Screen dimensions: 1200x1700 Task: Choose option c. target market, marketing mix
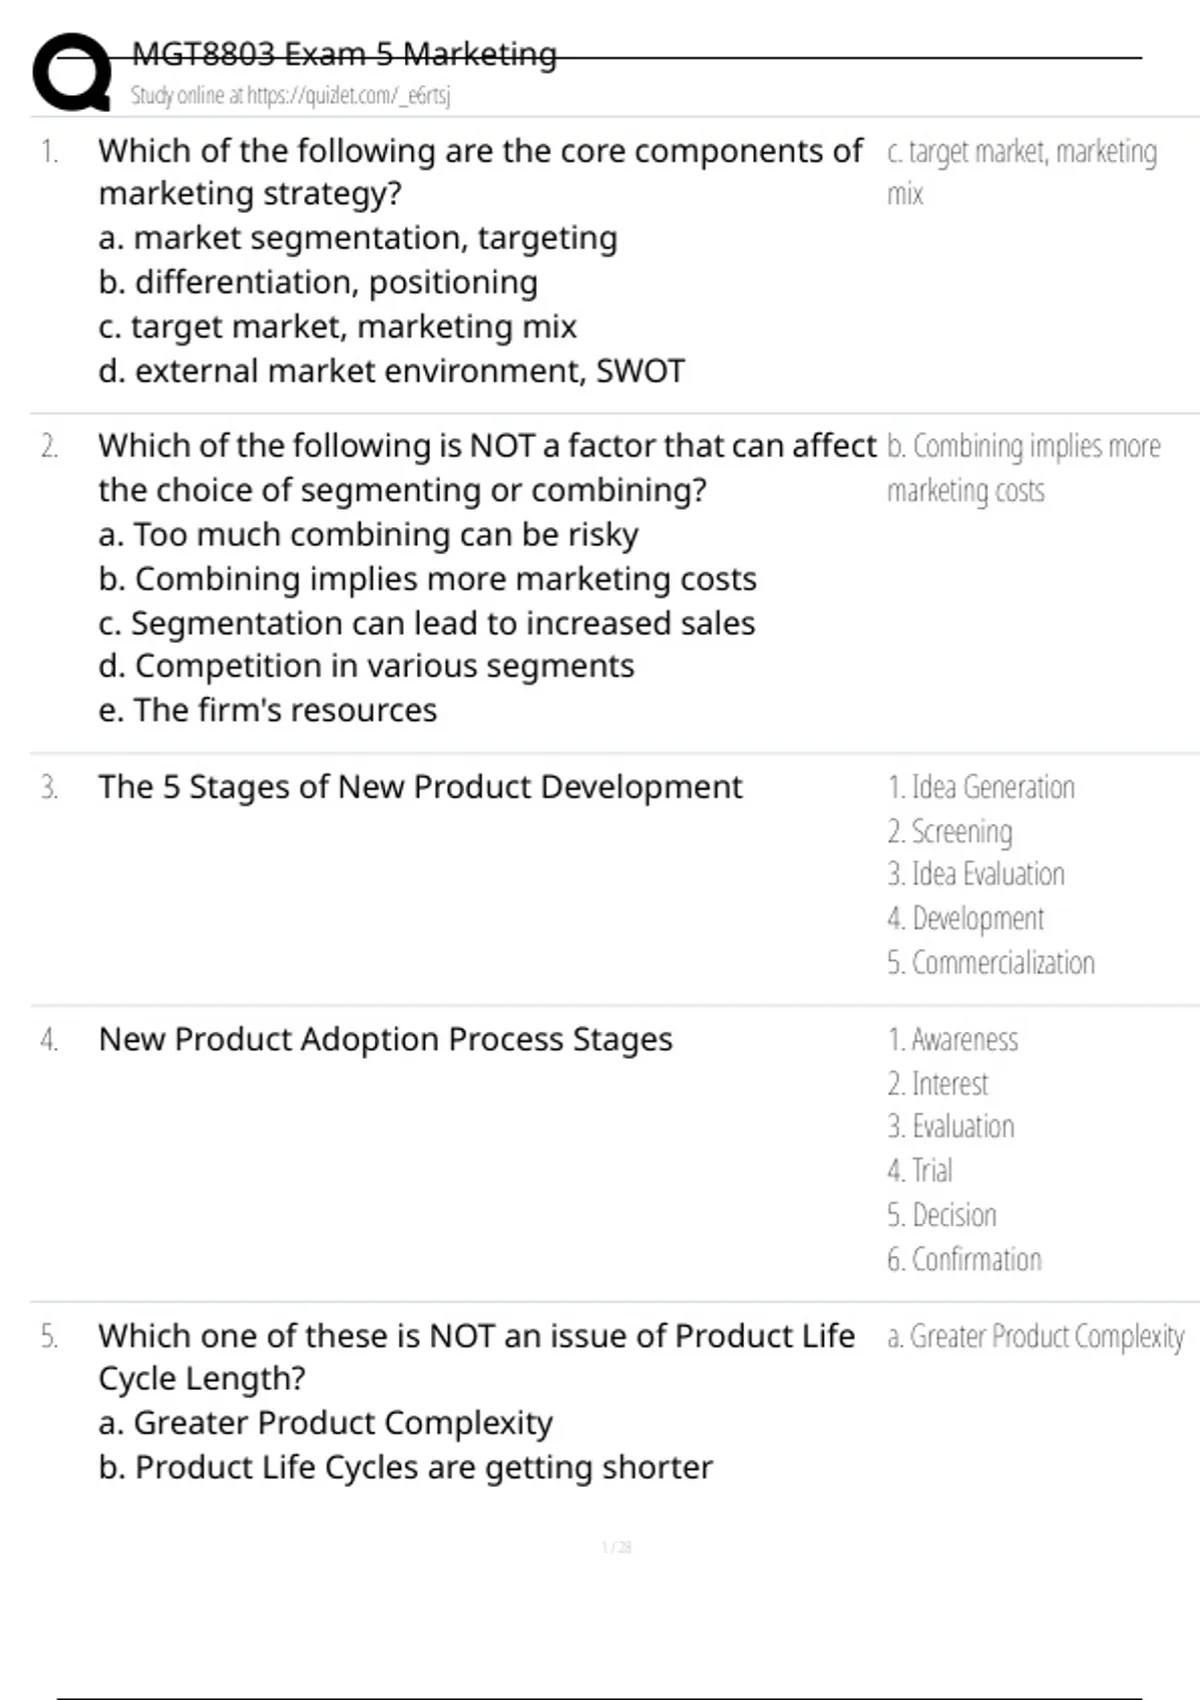tap(338, 327)
